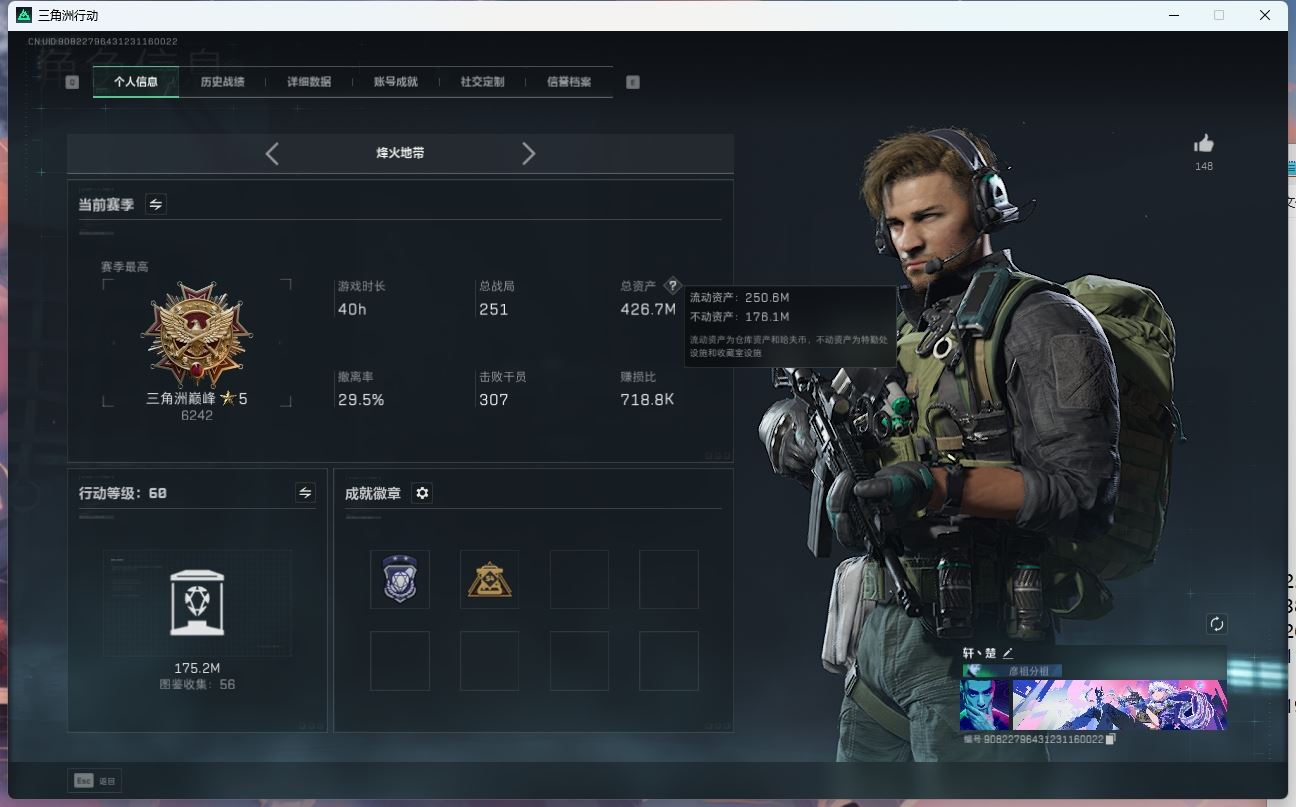Copy the player ID number icon

click(1111, 739)
